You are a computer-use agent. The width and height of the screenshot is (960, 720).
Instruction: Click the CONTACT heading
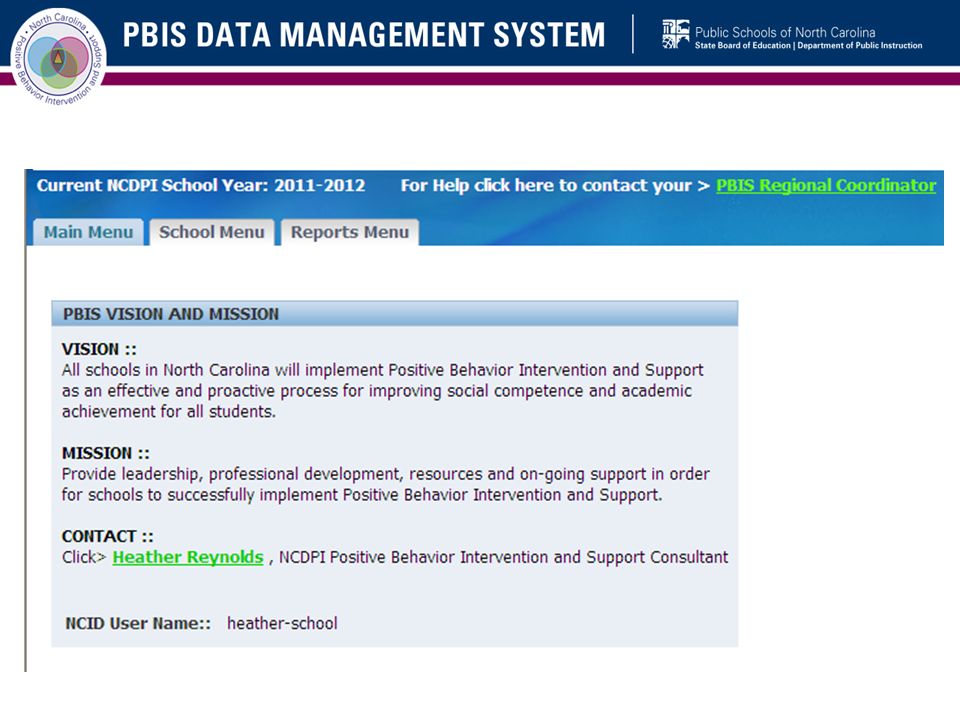pyautogui.click(x=107, y=536)
